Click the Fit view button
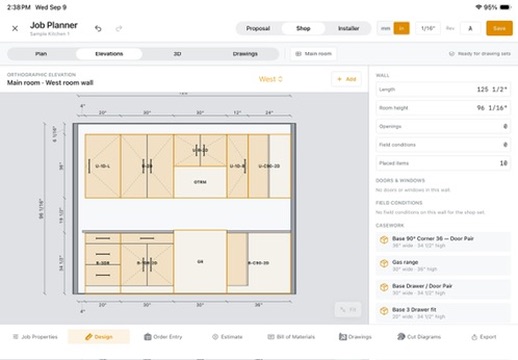This screenshot has width=518, height=360. tap(348, 310)
